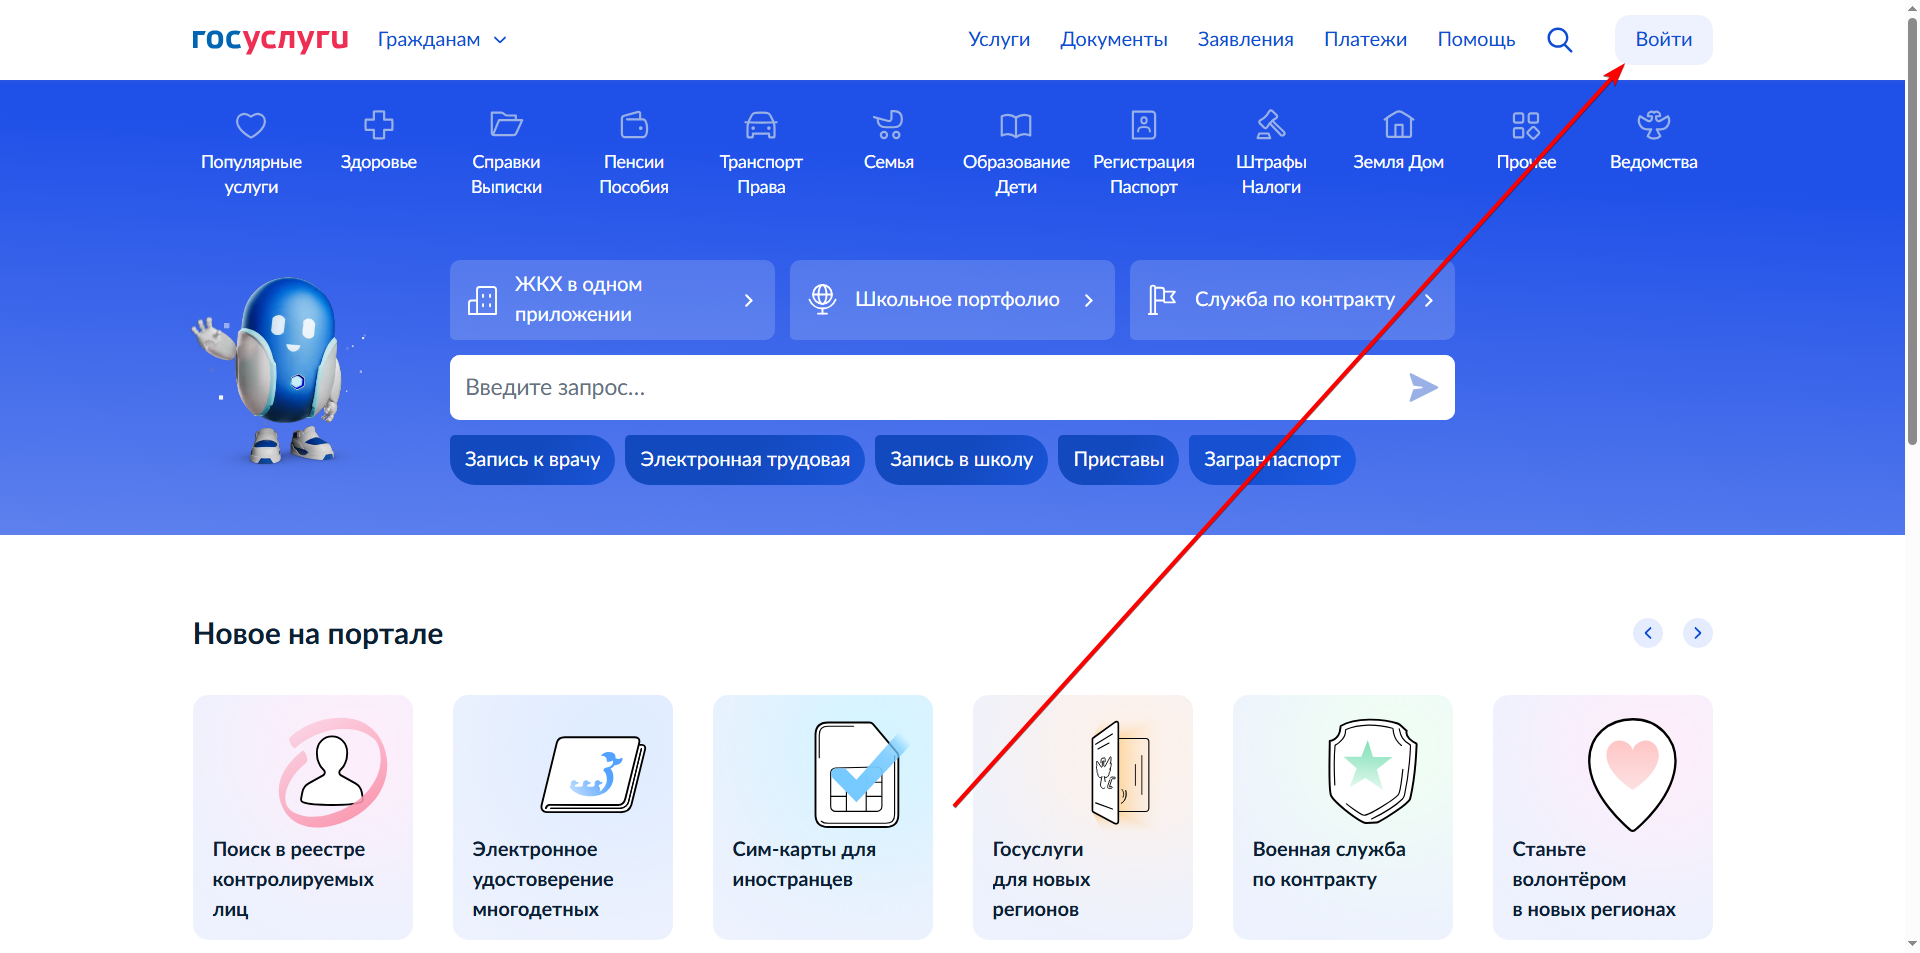Click the search magnifier icon in header
The height and width of the screenshot is (953, 1920).
(x=1560, y=40)
